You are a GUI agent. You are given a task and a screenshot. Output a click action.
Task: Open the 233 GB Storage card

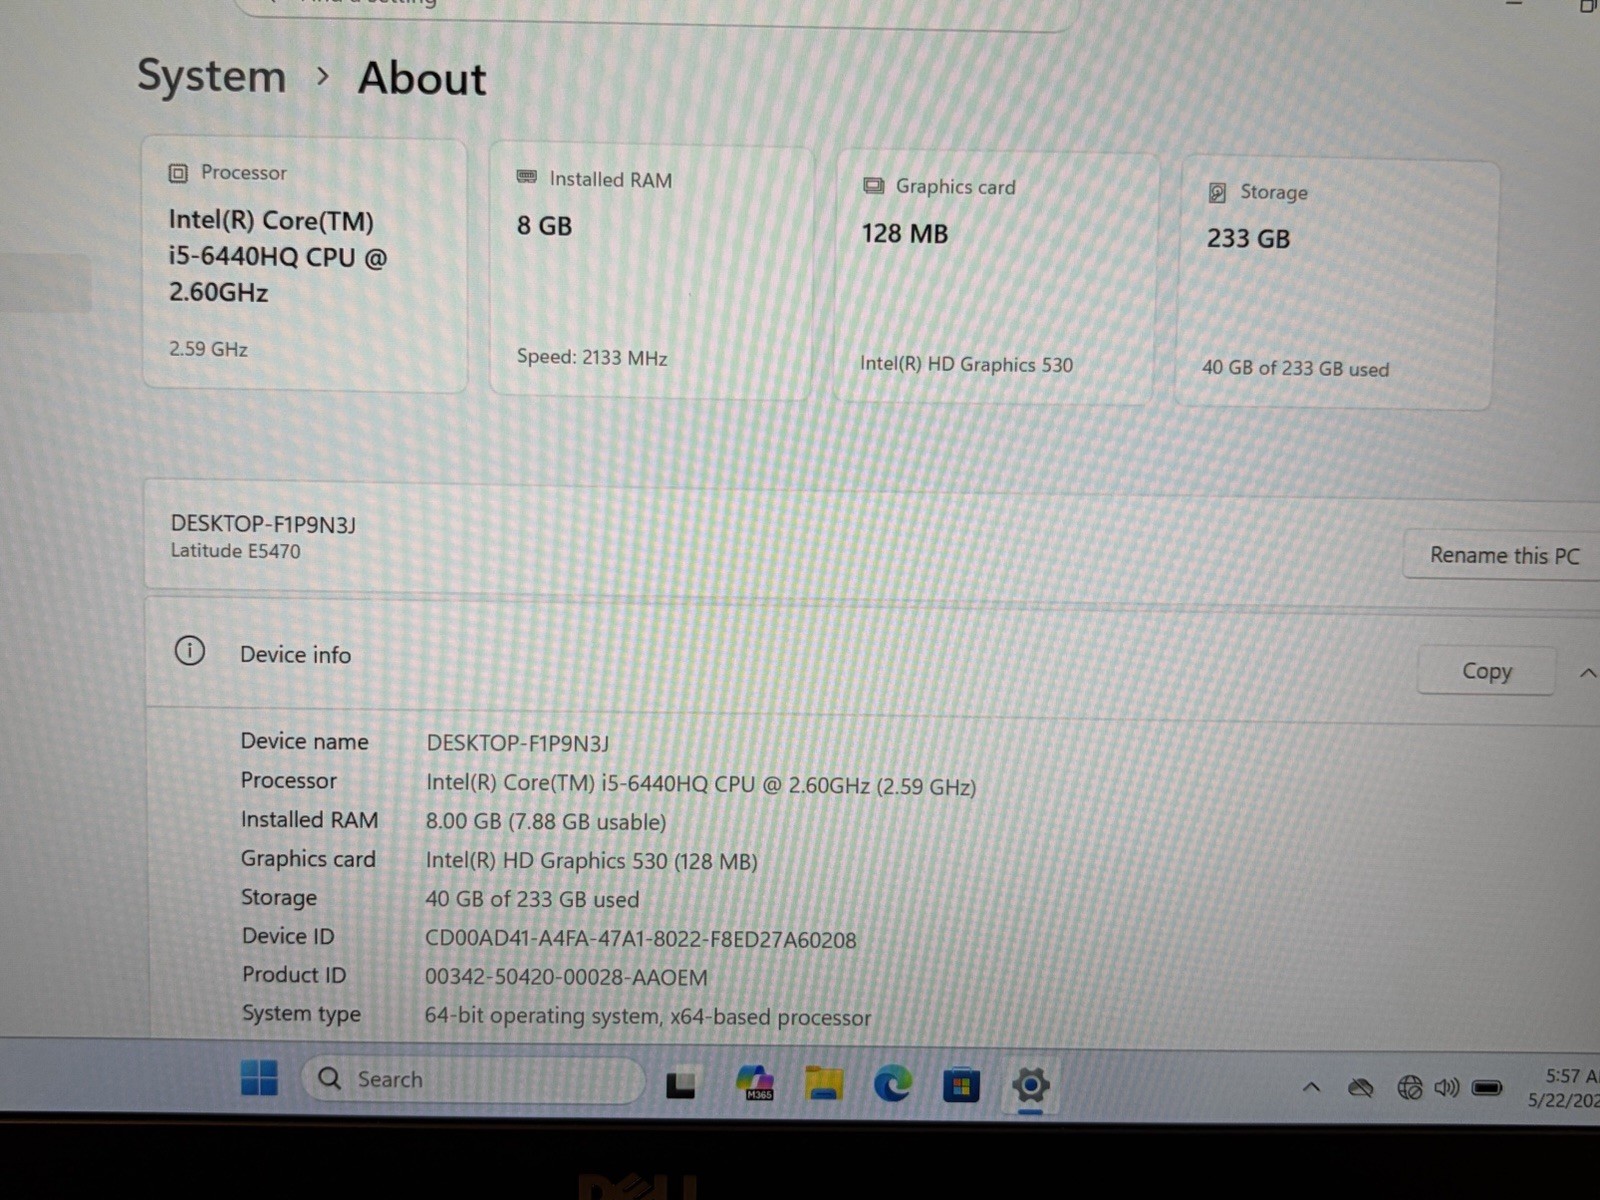tap(1336, 285)
